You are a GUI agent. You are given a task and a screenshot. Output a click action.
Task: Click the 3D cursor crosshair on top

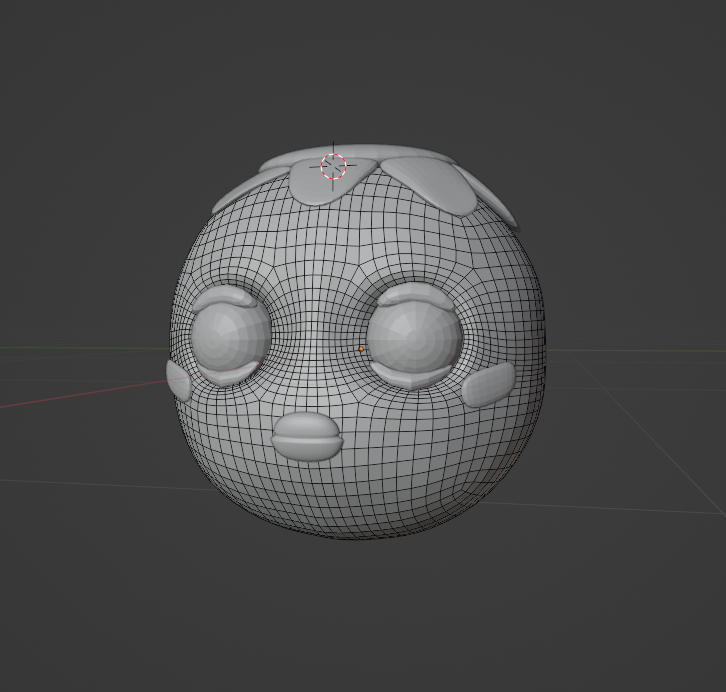point(334,166)
